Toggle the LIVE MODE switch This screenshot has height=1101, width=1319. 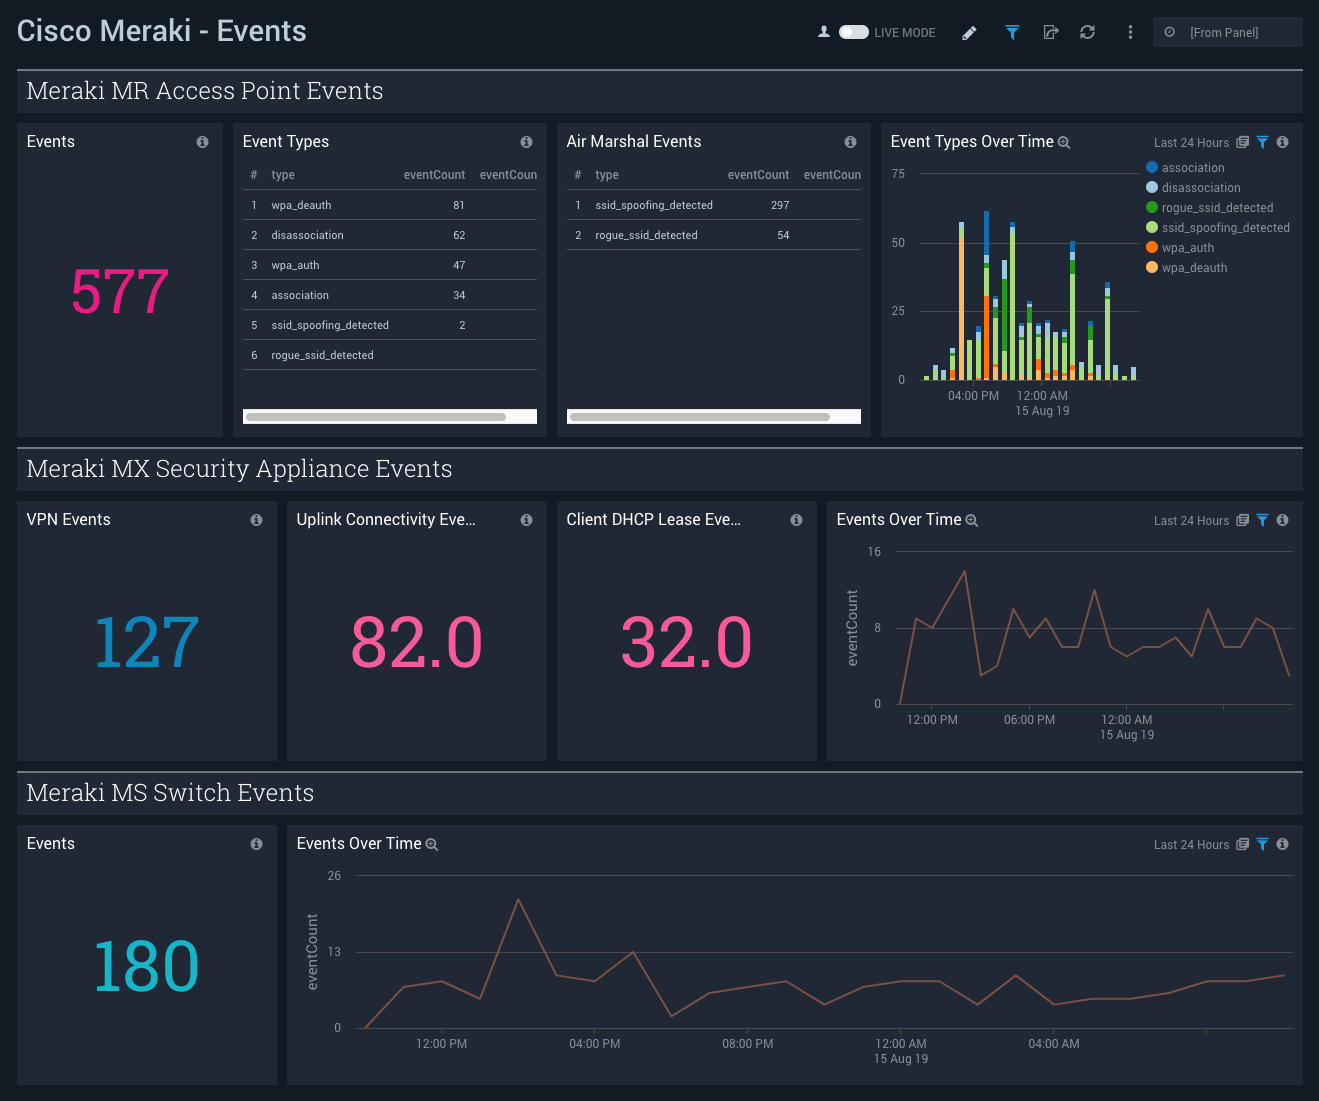click(855, 31)
